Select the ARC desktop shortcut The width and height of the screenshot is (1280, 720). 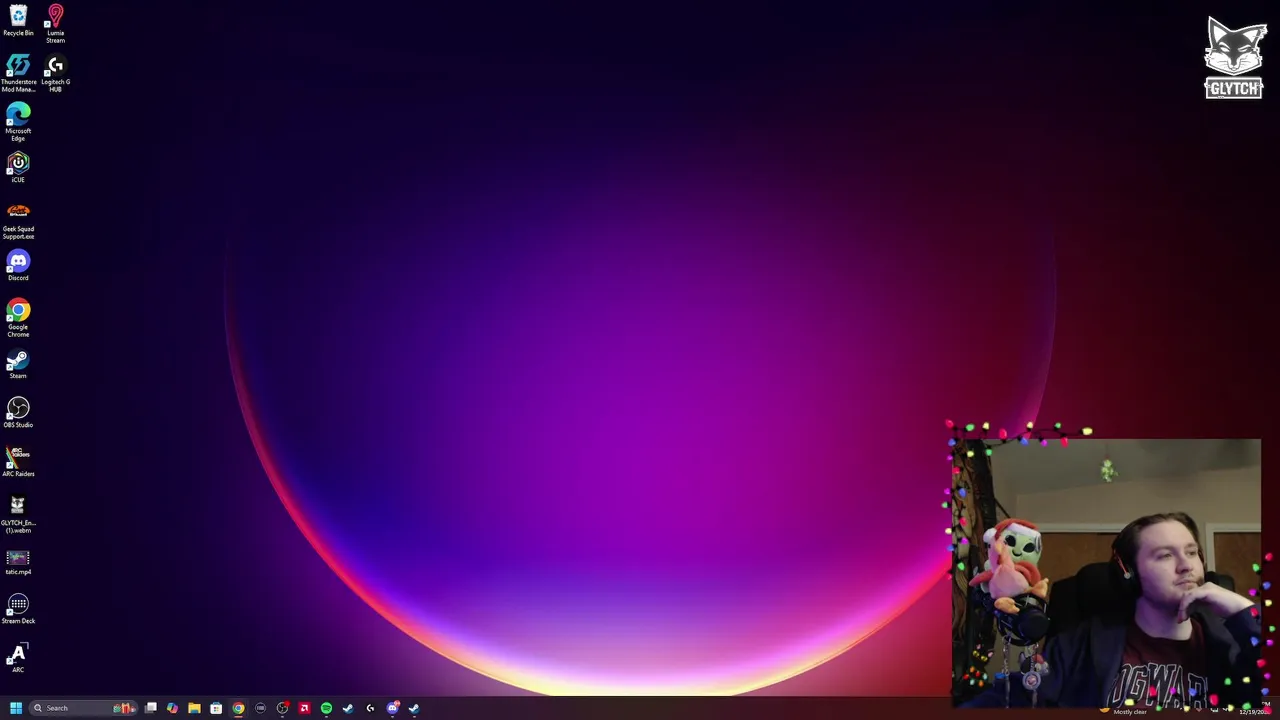(x=18, y=657)
